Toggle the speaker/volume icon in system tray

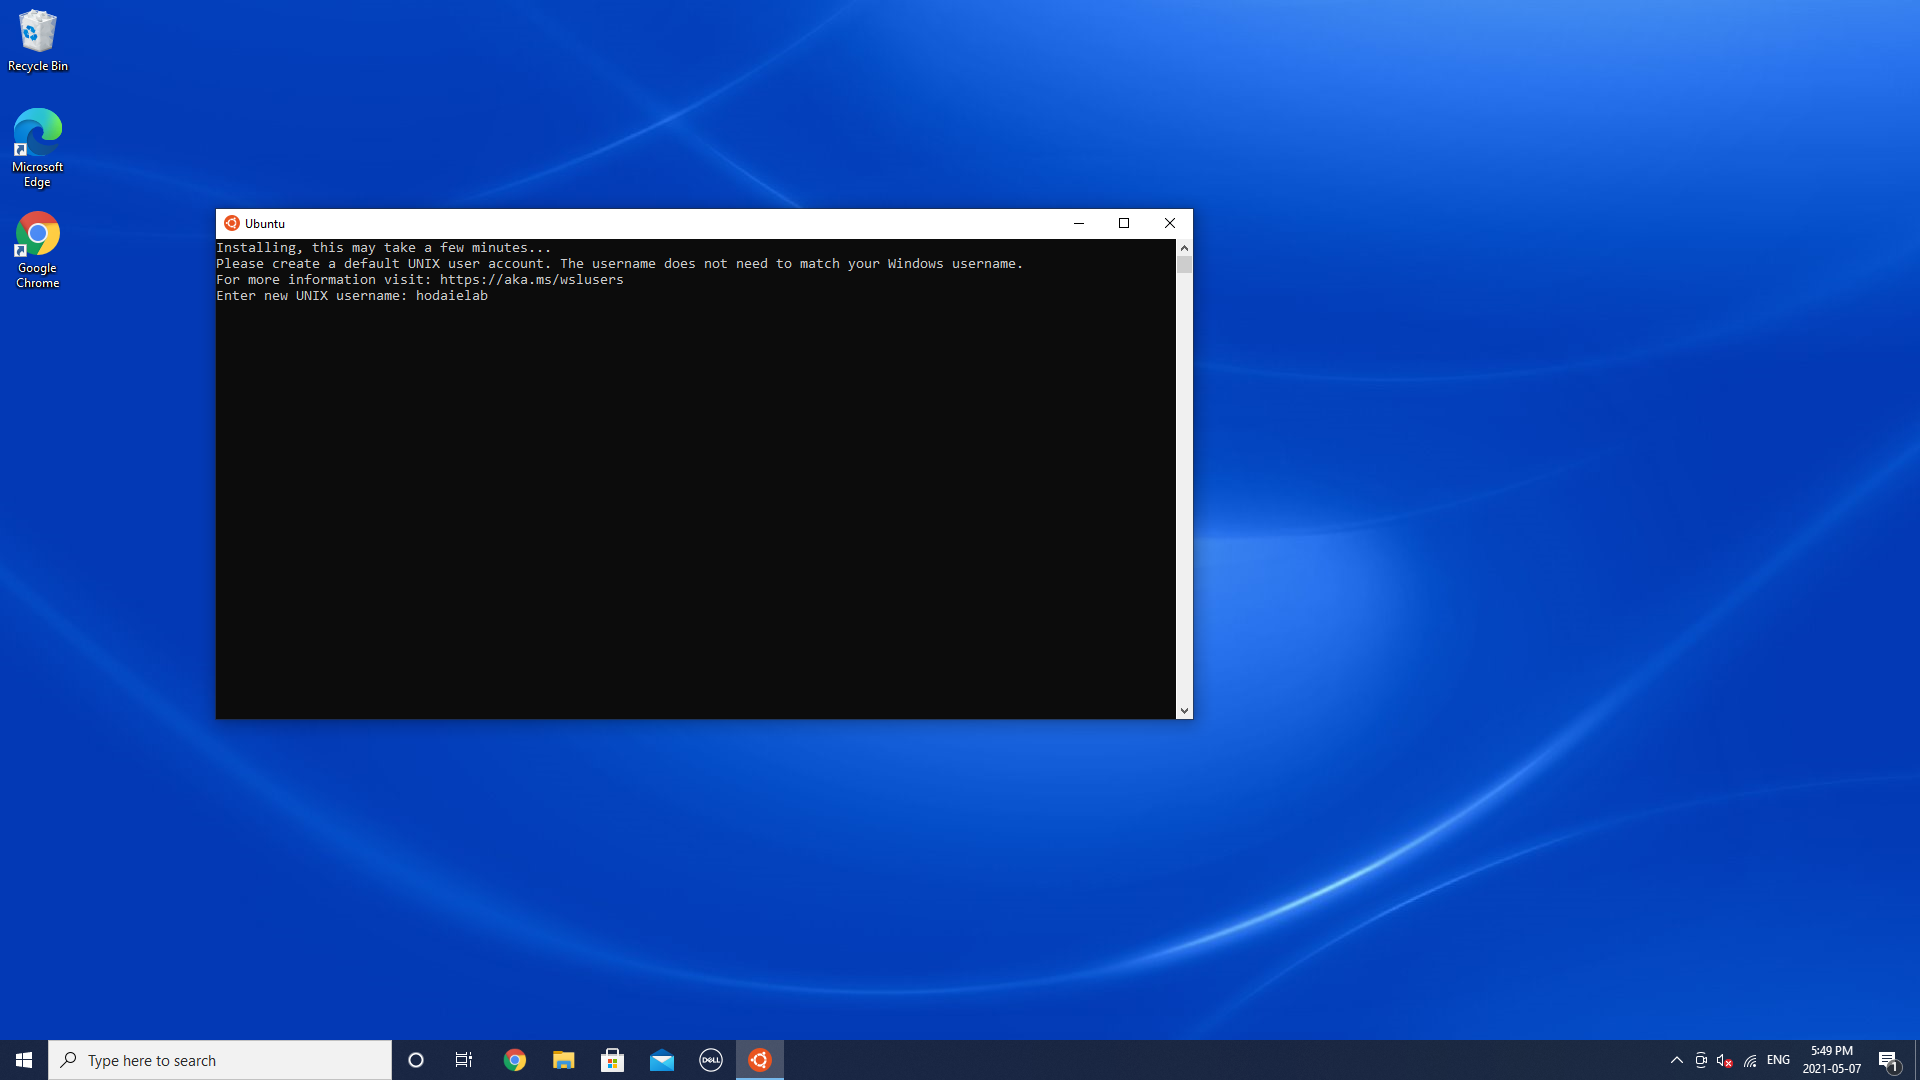click(x=1722, y=1060)
